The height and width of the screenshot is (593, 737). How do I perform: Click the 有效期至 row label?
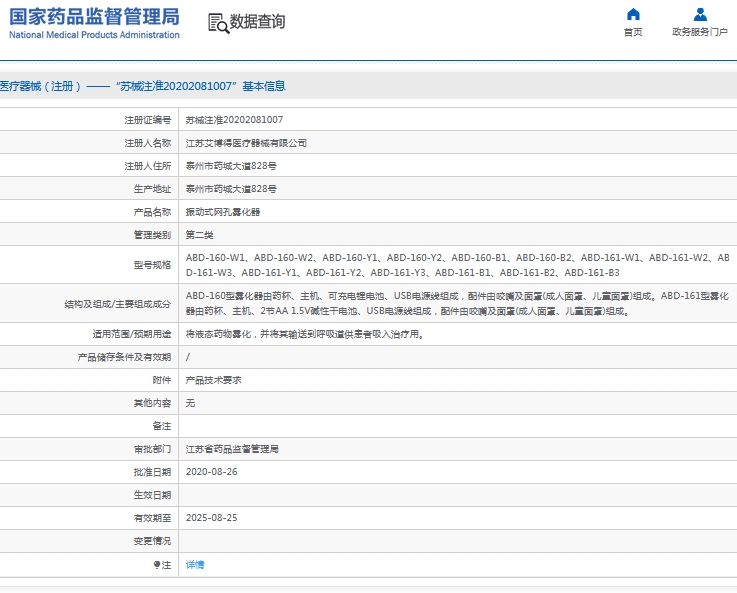[x=152, y=518]
